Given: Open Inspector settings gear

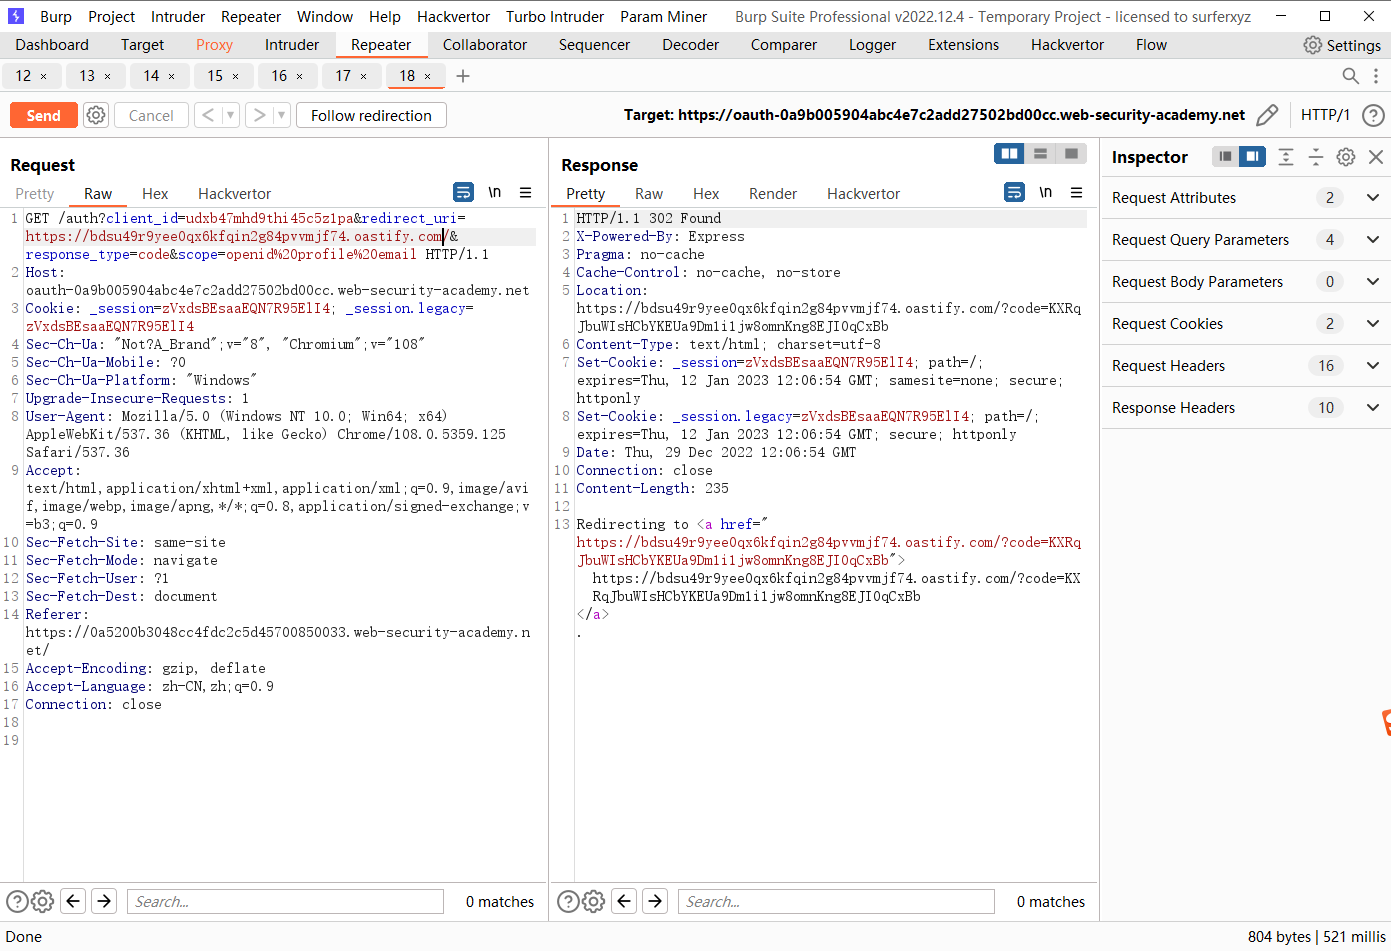Looking at the screenshot, I should [1346, 156].
